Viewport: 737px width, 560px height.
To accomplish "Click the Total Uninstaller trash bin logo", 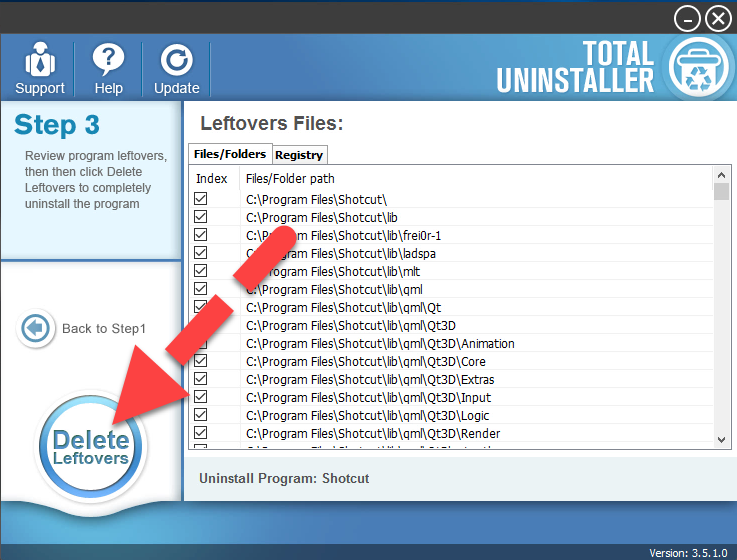I will 698,68.
